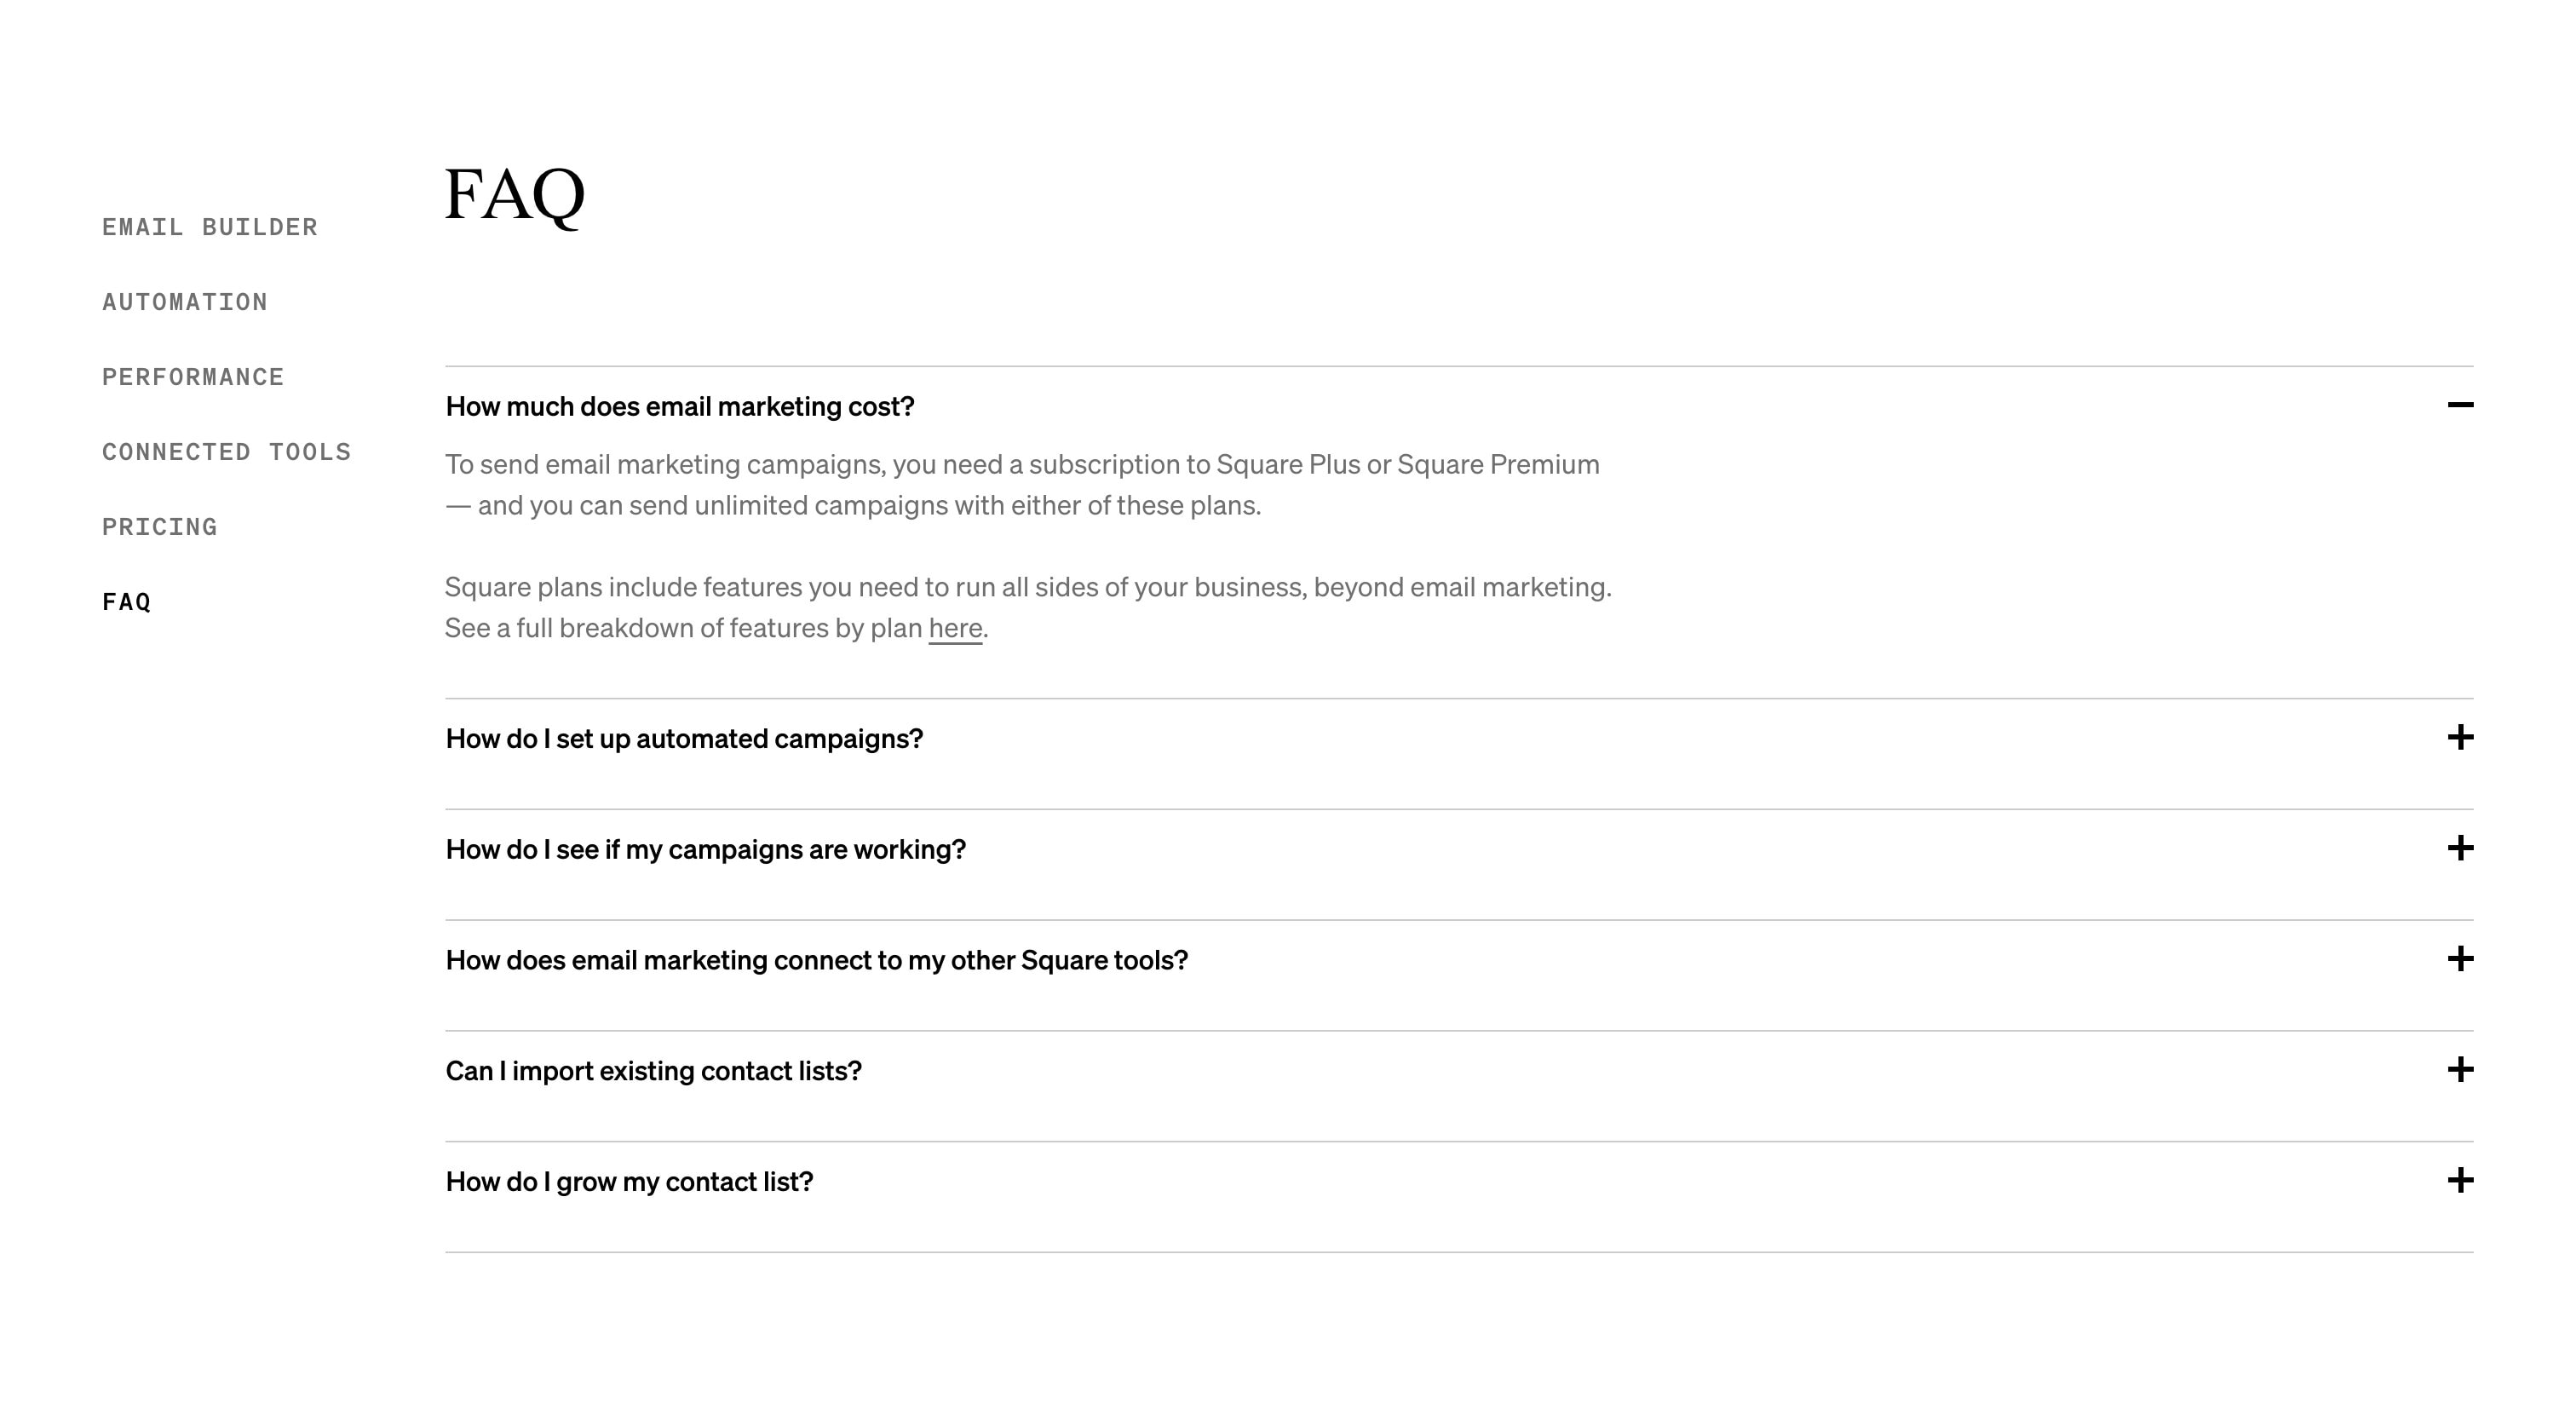2576x1421 pixels.
Task: Expand the Square tools connection question
Action: [x=2460, y=958]
